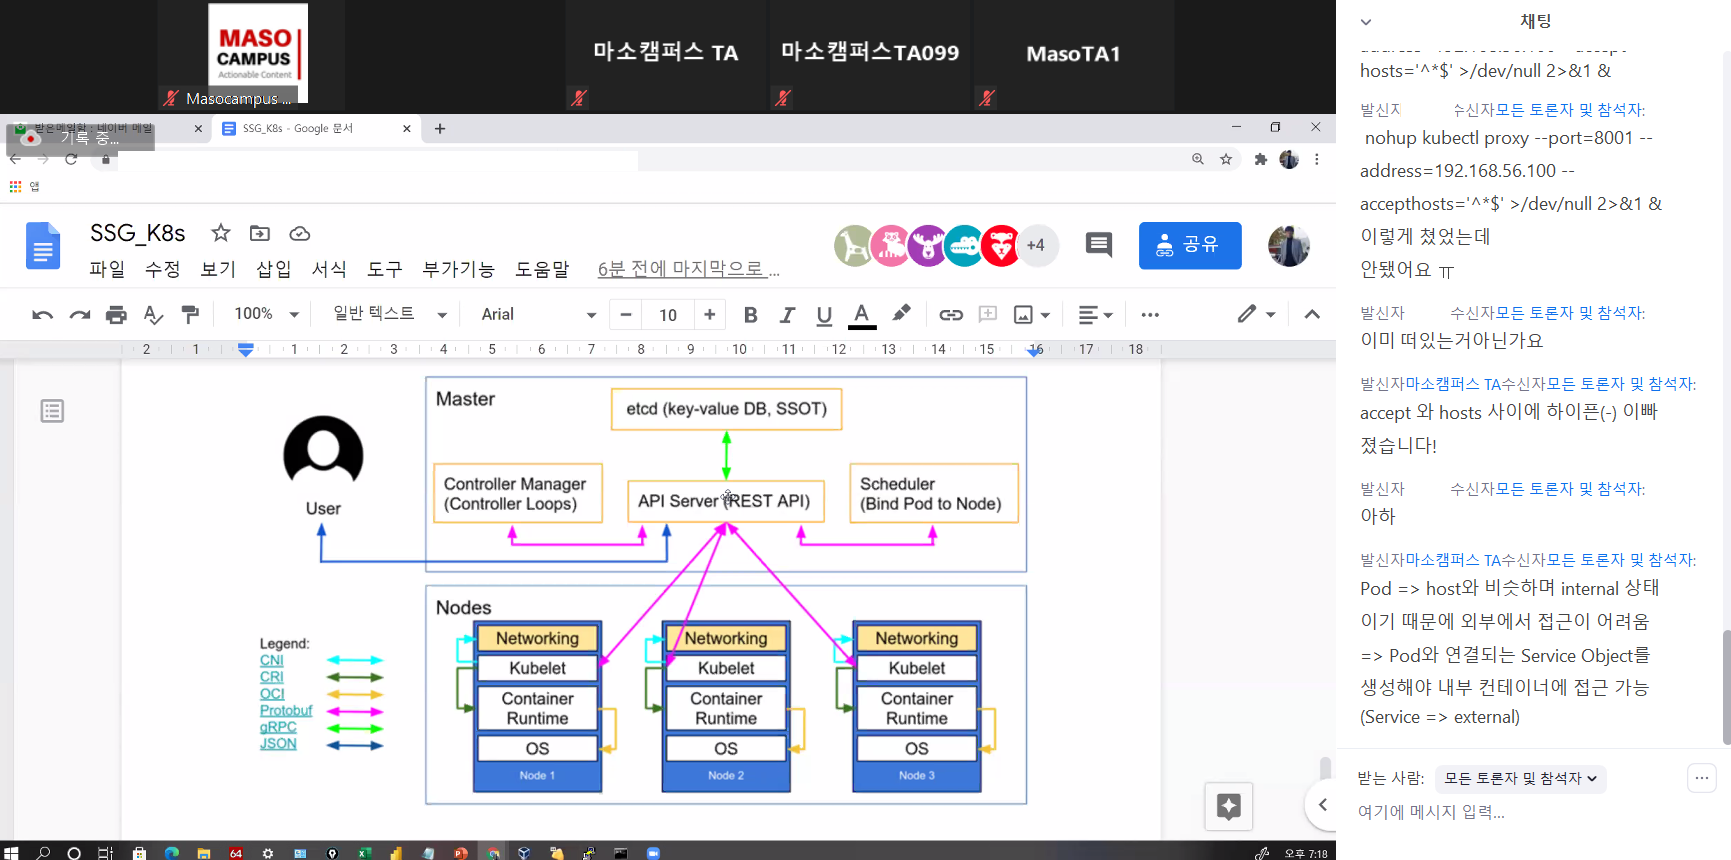Click the Undo arrow in toolbar
Screen dimensions: 1731x860
pyautogui.click(x=42, y=315)
